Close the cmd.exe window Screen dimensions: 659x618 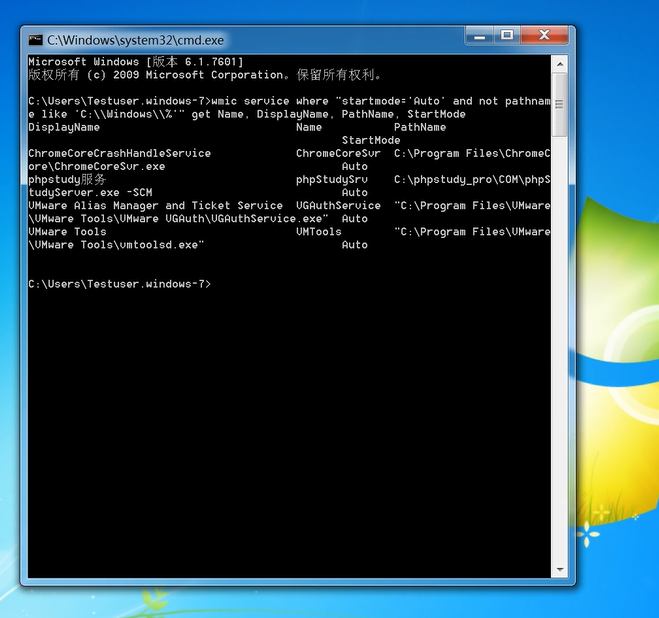[x=542, y=36]
